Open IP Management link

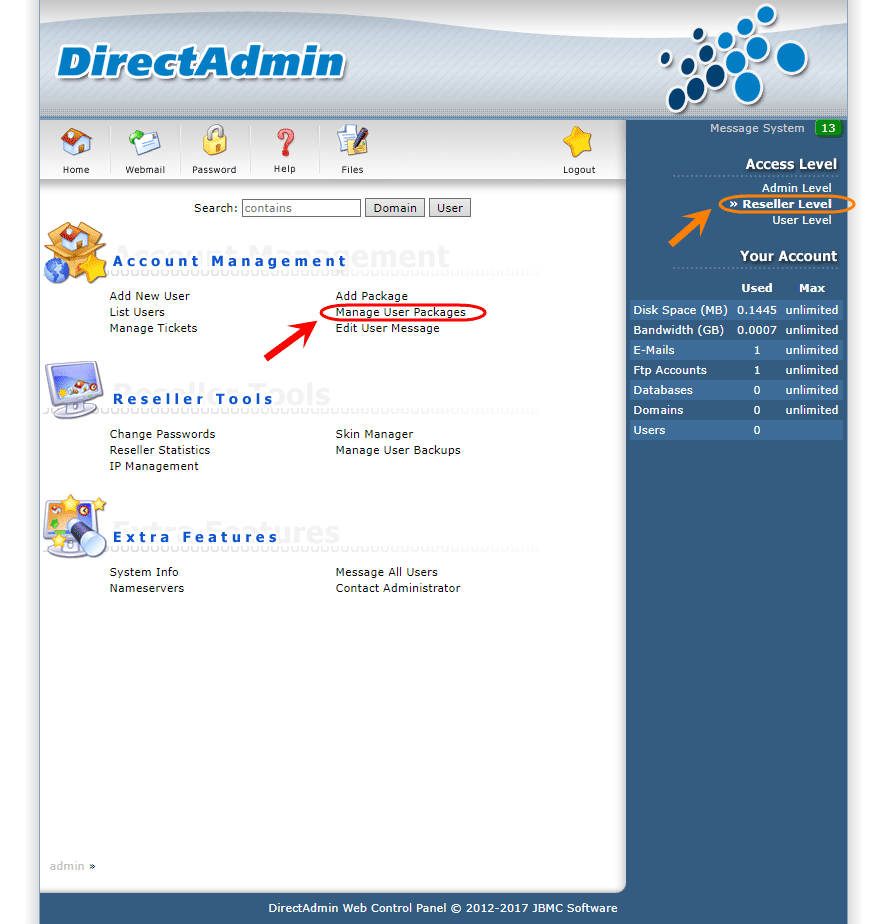(154, 466)
